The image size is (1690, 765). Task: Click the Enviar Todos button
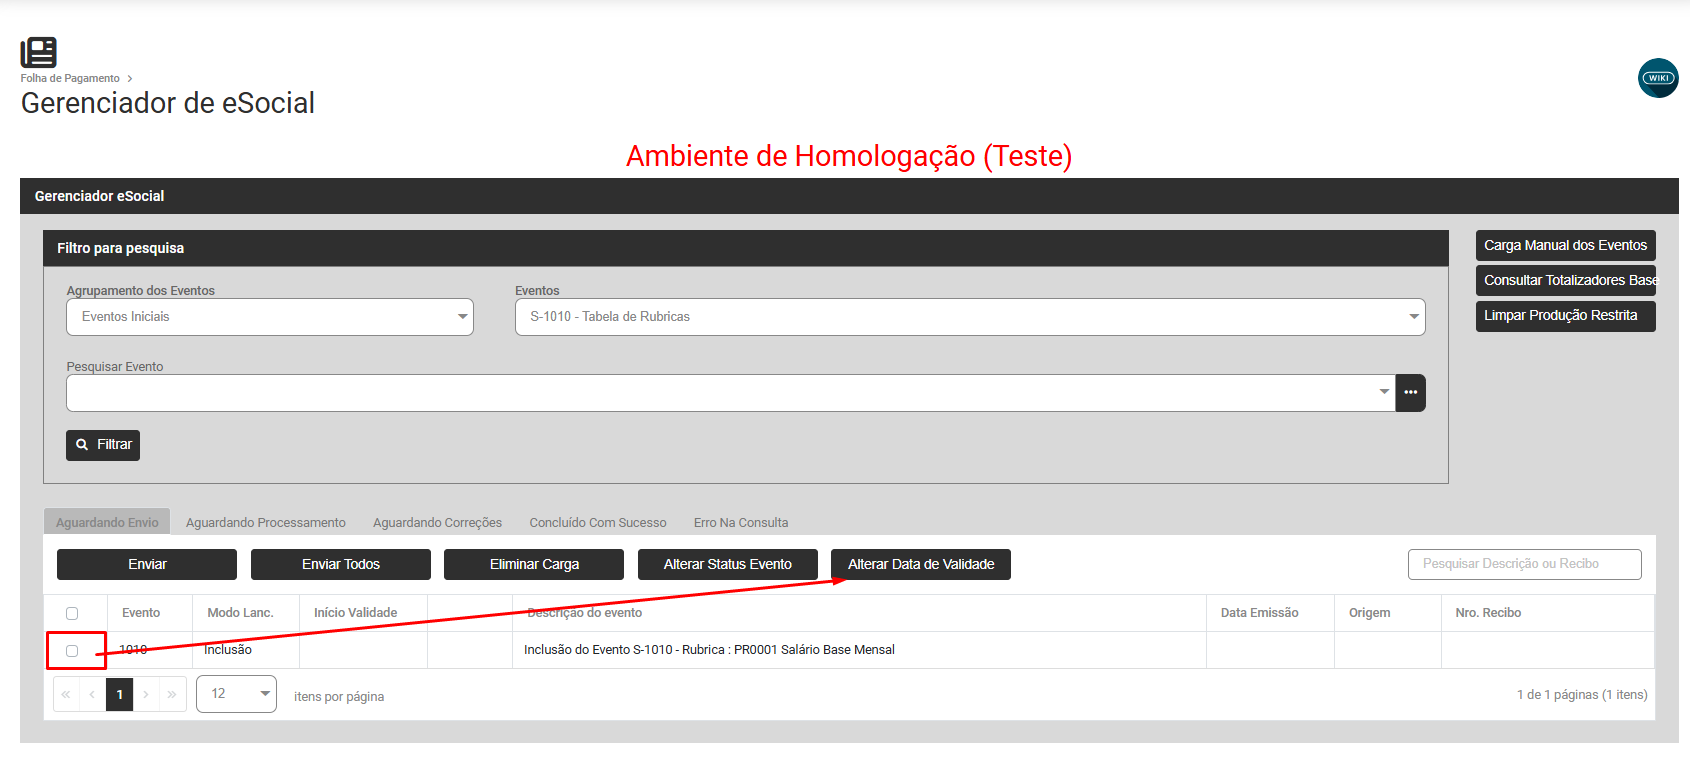(x=341, y=565)
